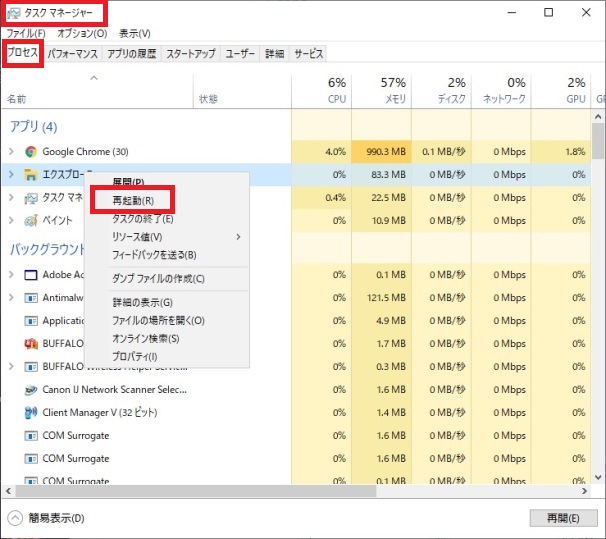The image size is (606, 539).
Task: Click Chrome's 990.3 MB memory value
Action: (x=386, y=151)
